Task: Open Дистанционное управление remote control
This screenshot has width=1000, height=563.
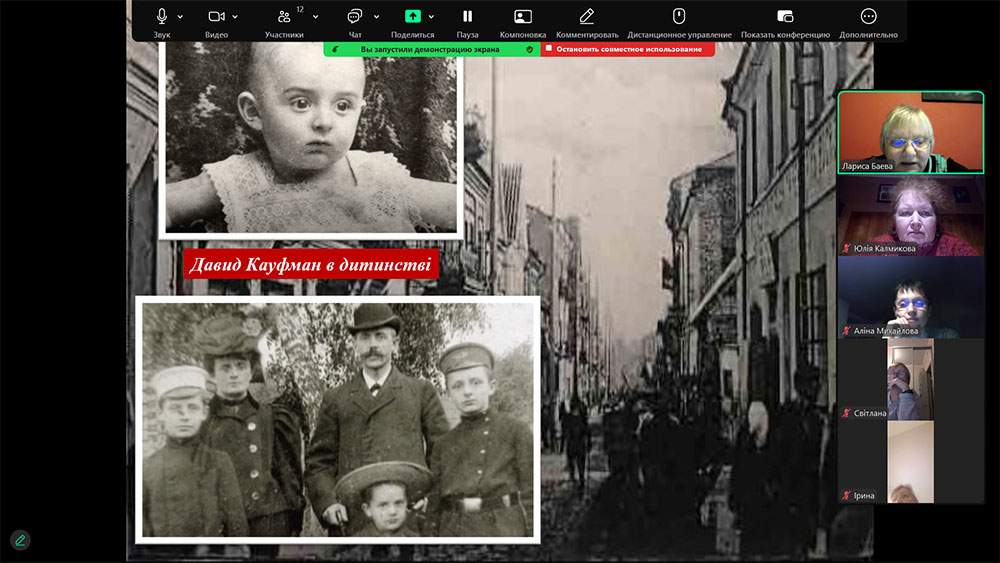Action: pos(679,17)
